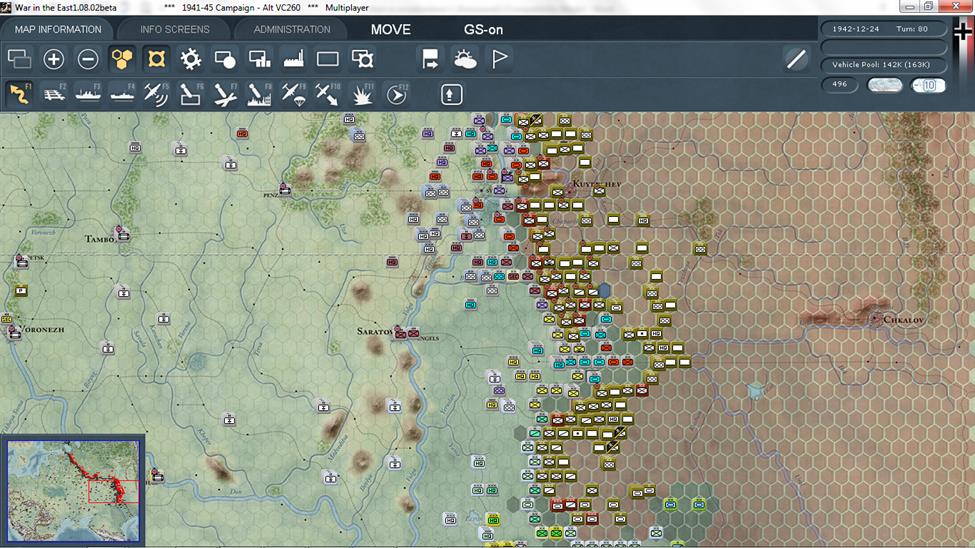The image size is (975, 548).
Task: Zoom in with the plus icon
Action: pos(53,59)
